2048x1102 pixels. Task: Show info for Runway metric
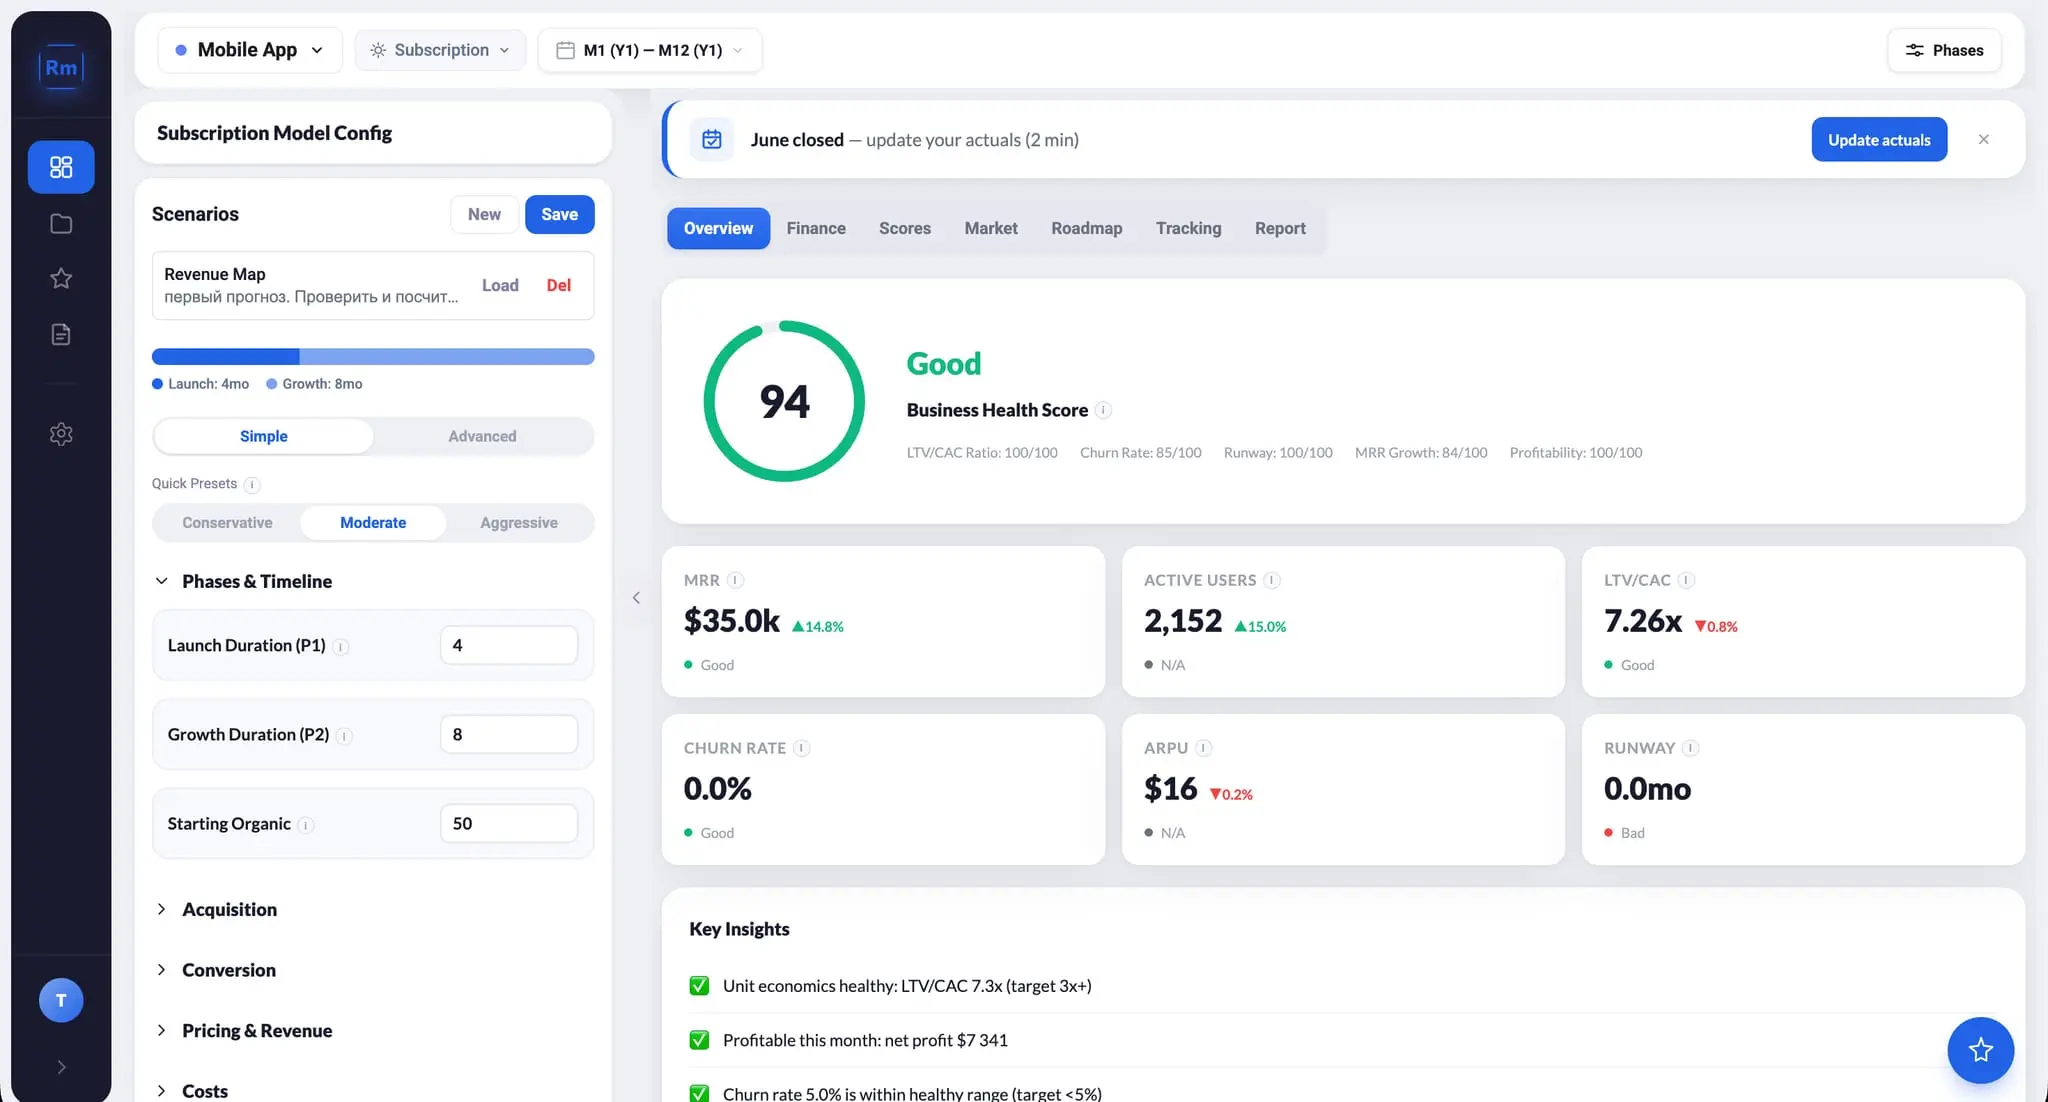[1690, 748]
